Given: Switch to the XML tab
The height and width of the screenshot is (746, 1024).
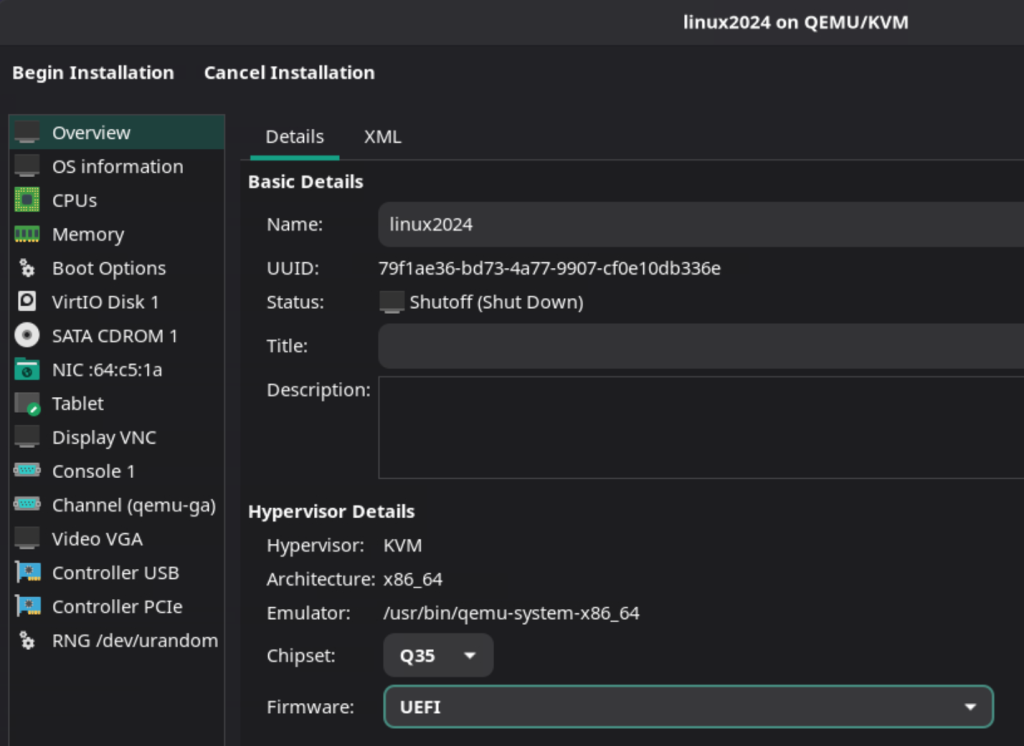Looking at the screenshot, I should tap(383, 137).
